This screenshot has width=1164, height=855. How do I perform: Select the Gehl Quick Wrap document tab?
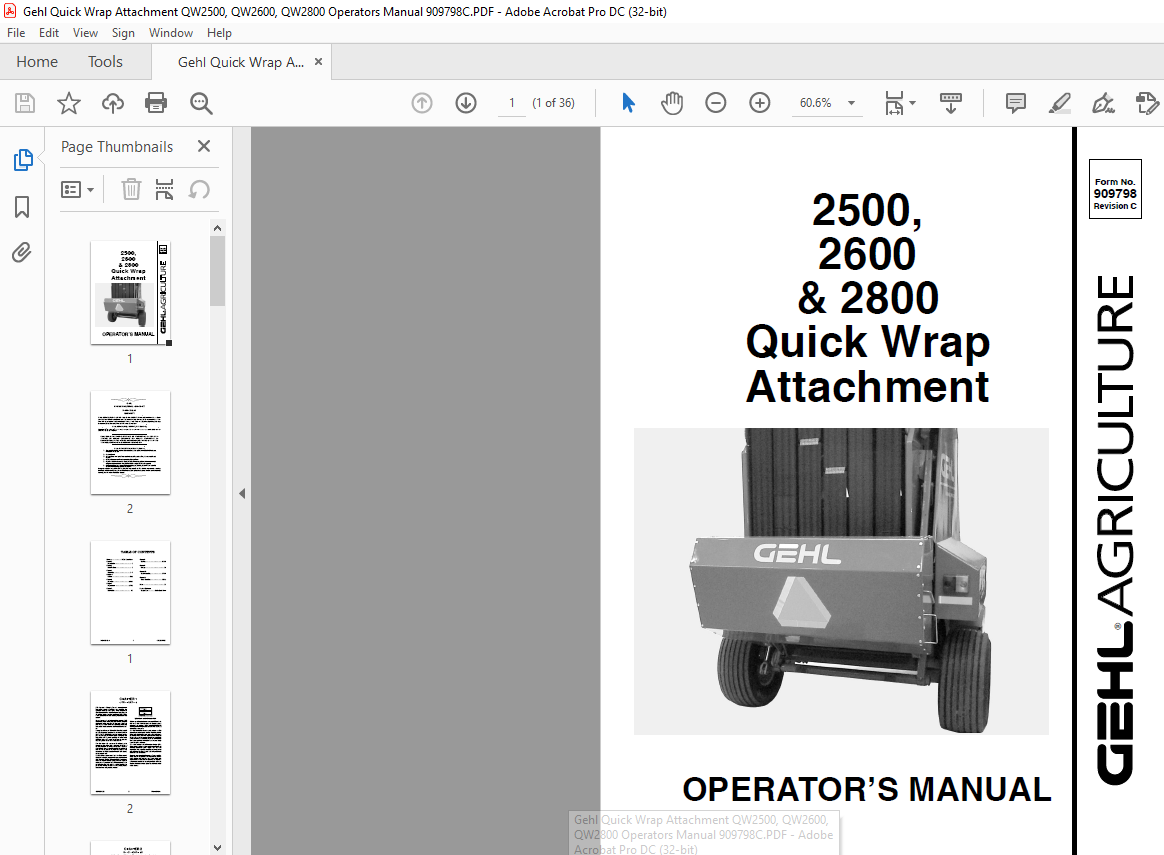(x=241, y=62)
